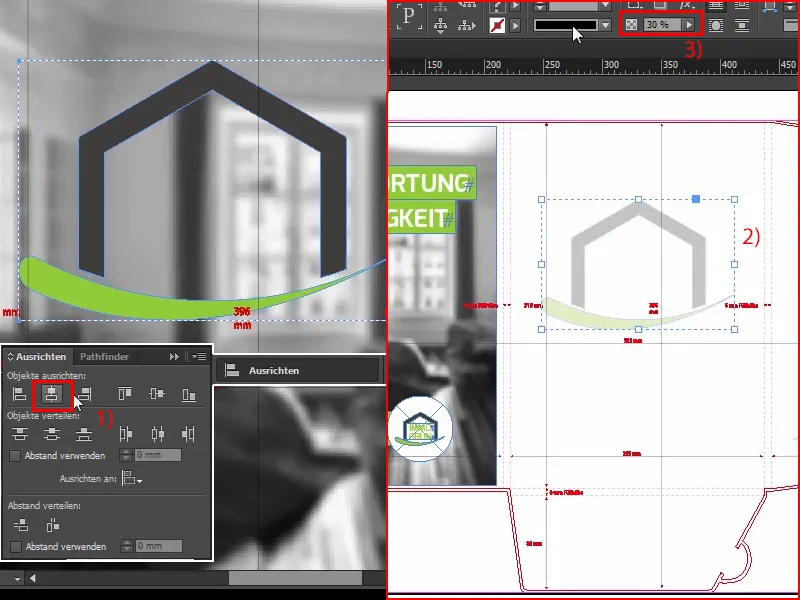Viewport: 800px width, 600px height.
Task: Distribute vertical spacing under Abstand verteilen
Action: (x=21, y=525)
